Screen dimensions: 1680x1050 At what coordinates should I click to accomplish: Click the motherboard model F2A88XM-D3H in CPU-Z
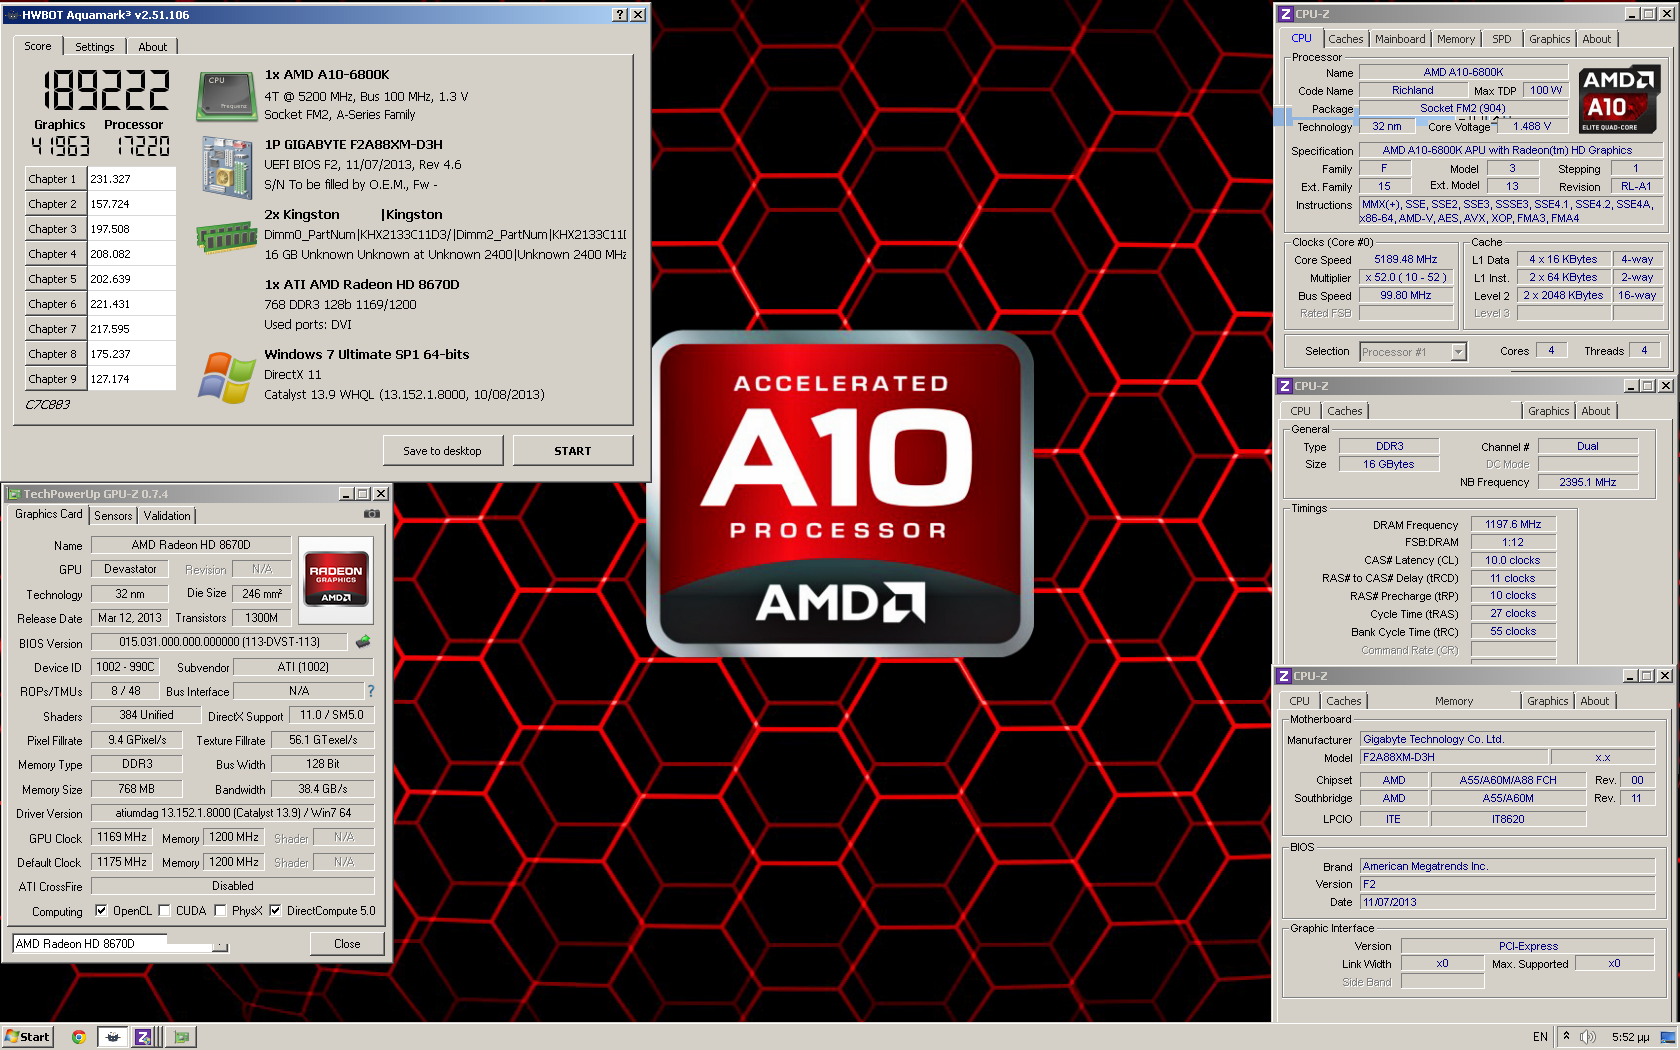click(x=1454, y=757)
